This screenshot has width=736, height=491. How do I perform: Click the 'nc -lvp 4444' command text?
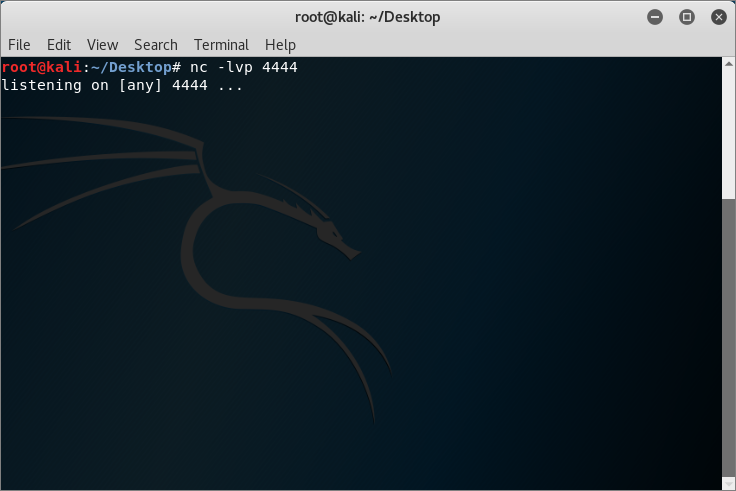tap(244, 67)
